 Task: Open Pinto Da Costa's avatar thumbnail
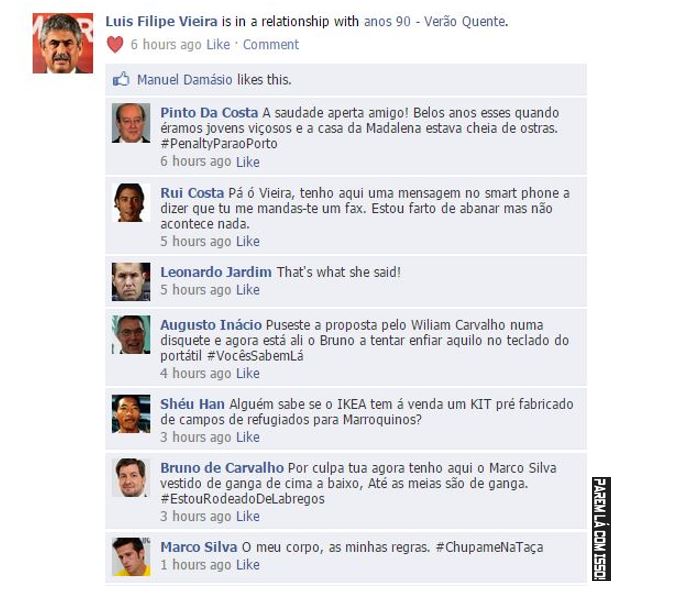(x=131, y=123)
